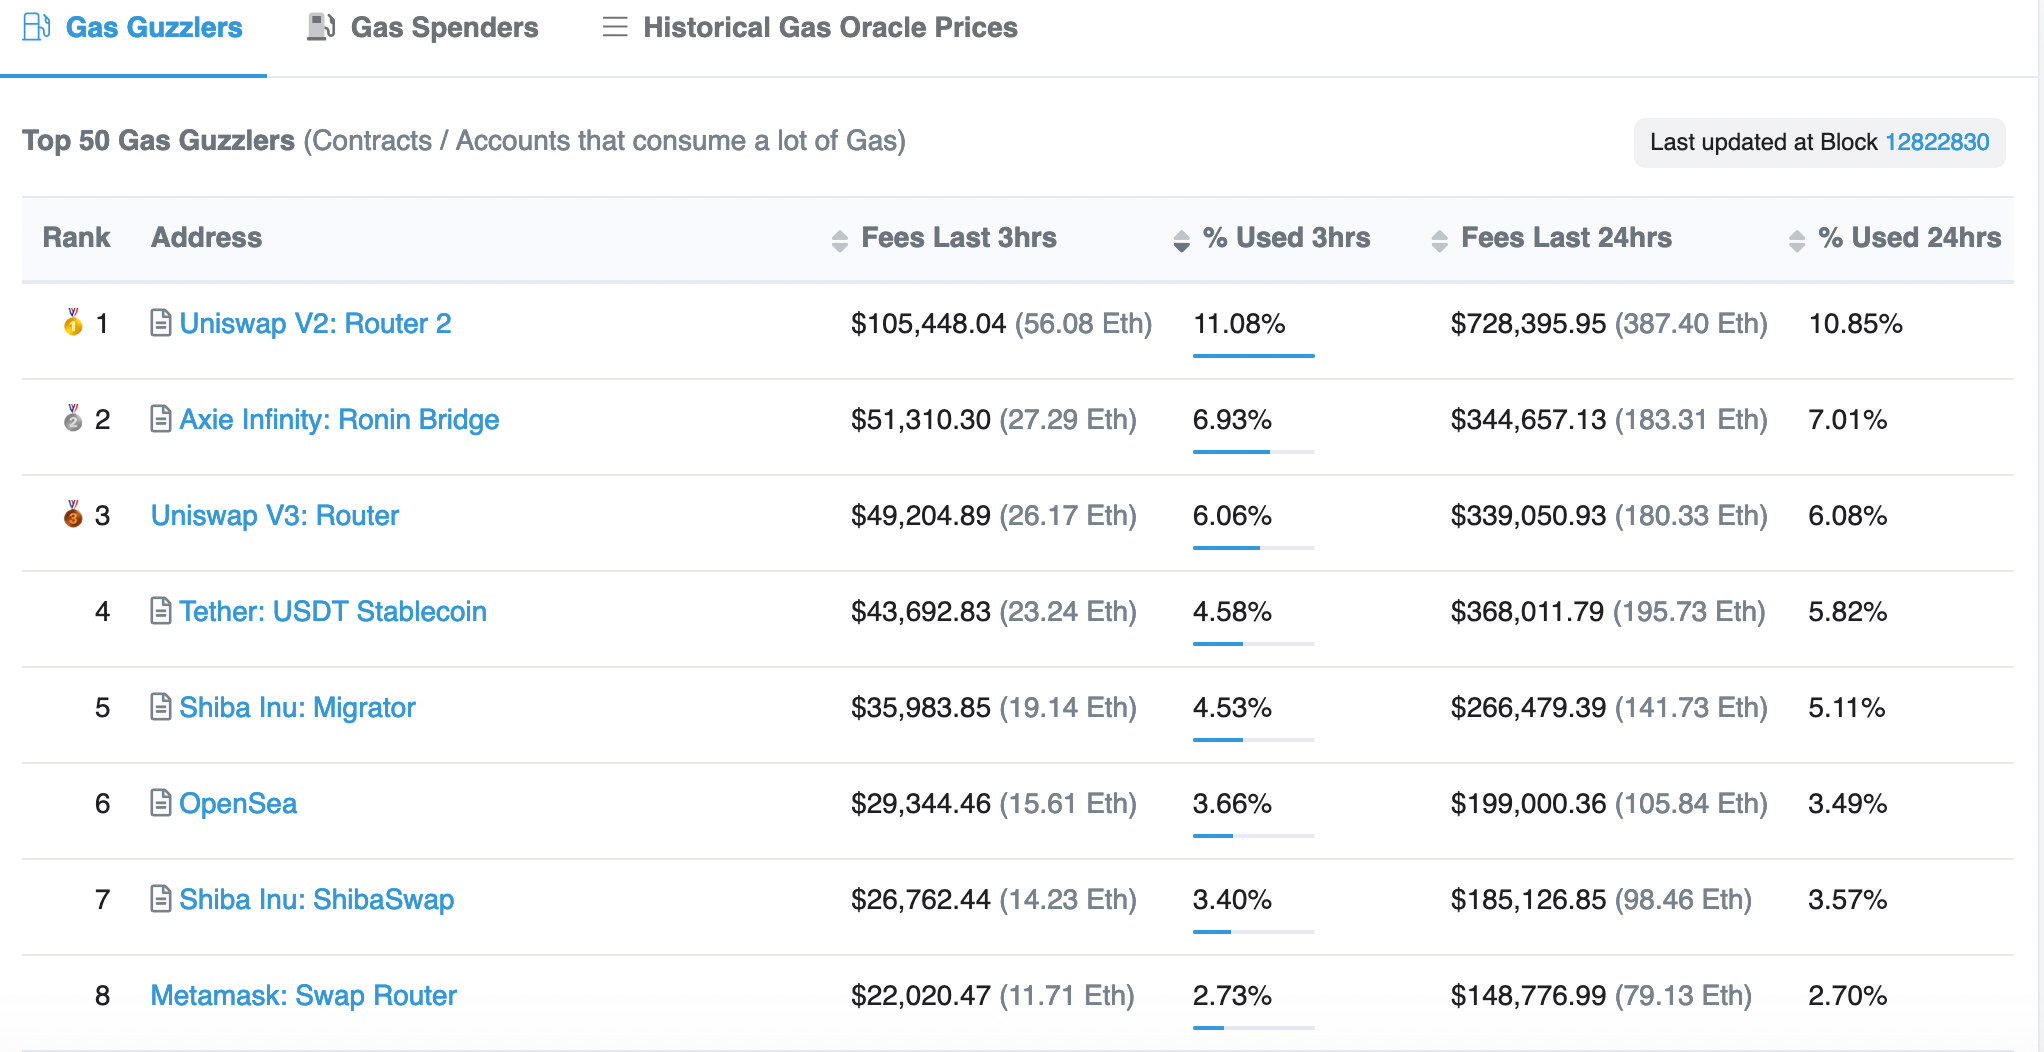Open the Metamask: Swap Router address
2044x1052 pixels.
[303, 995]
